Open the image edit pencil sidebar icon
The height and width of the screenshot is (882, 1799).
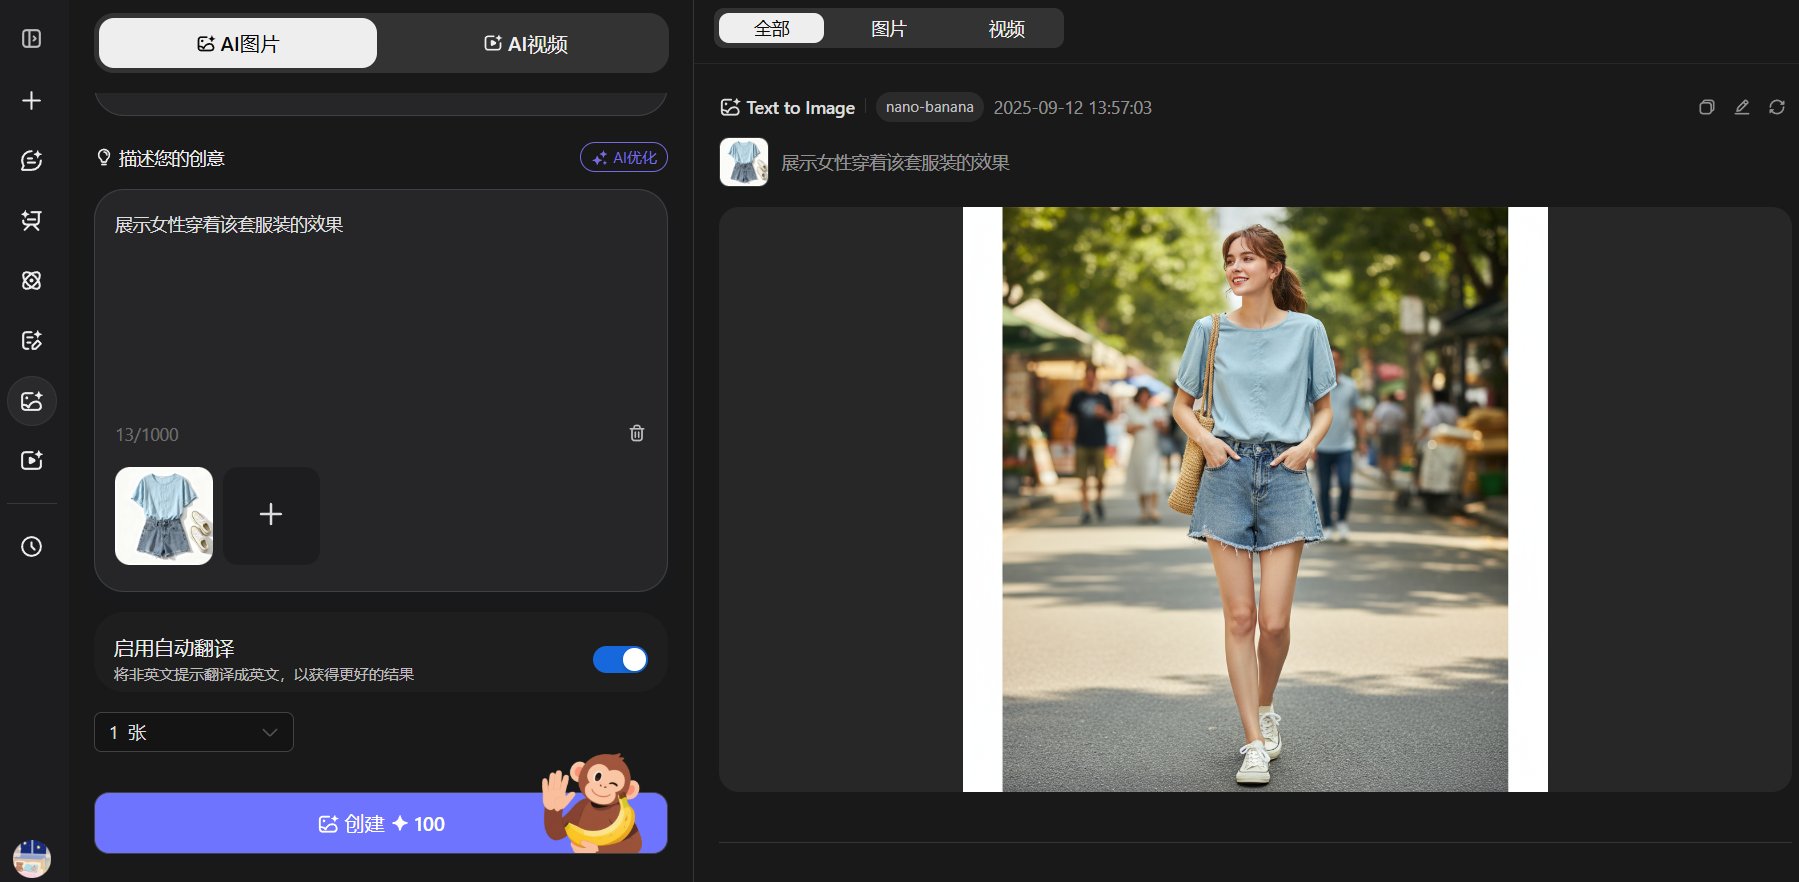point(31,340)
